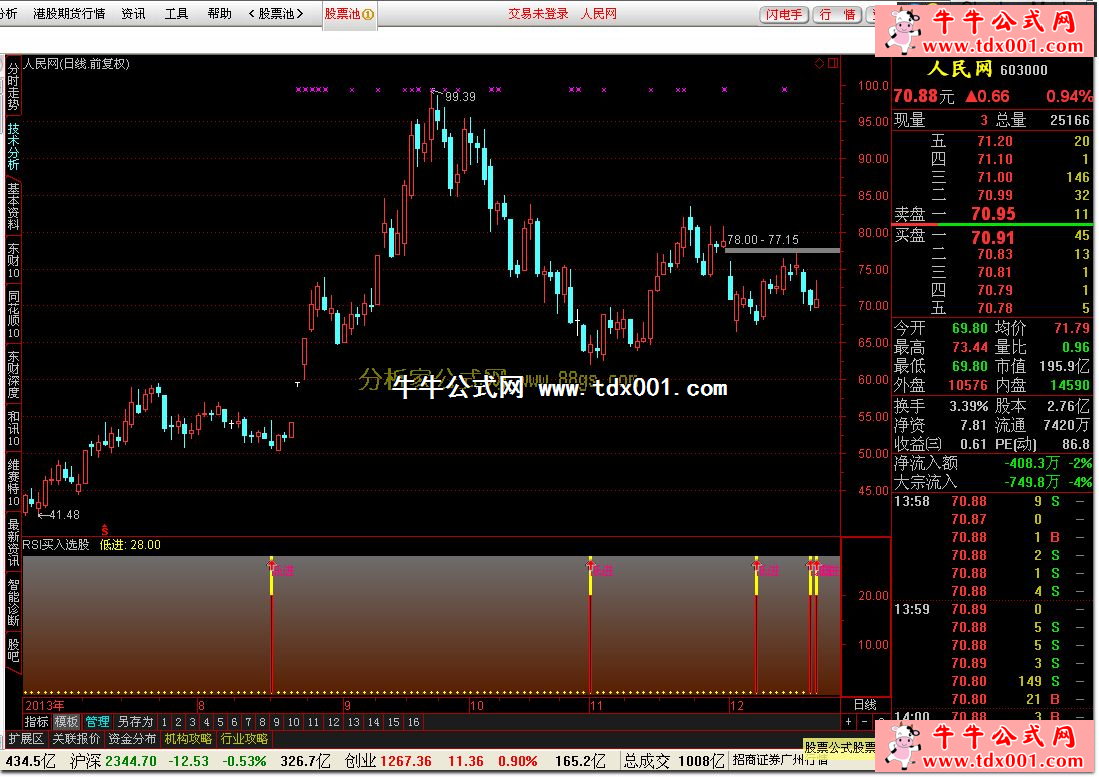Image resolution: width=1099 pixels, height=777 pixels.
Task: Open the 和讯10 side tab
Action: 13,429
